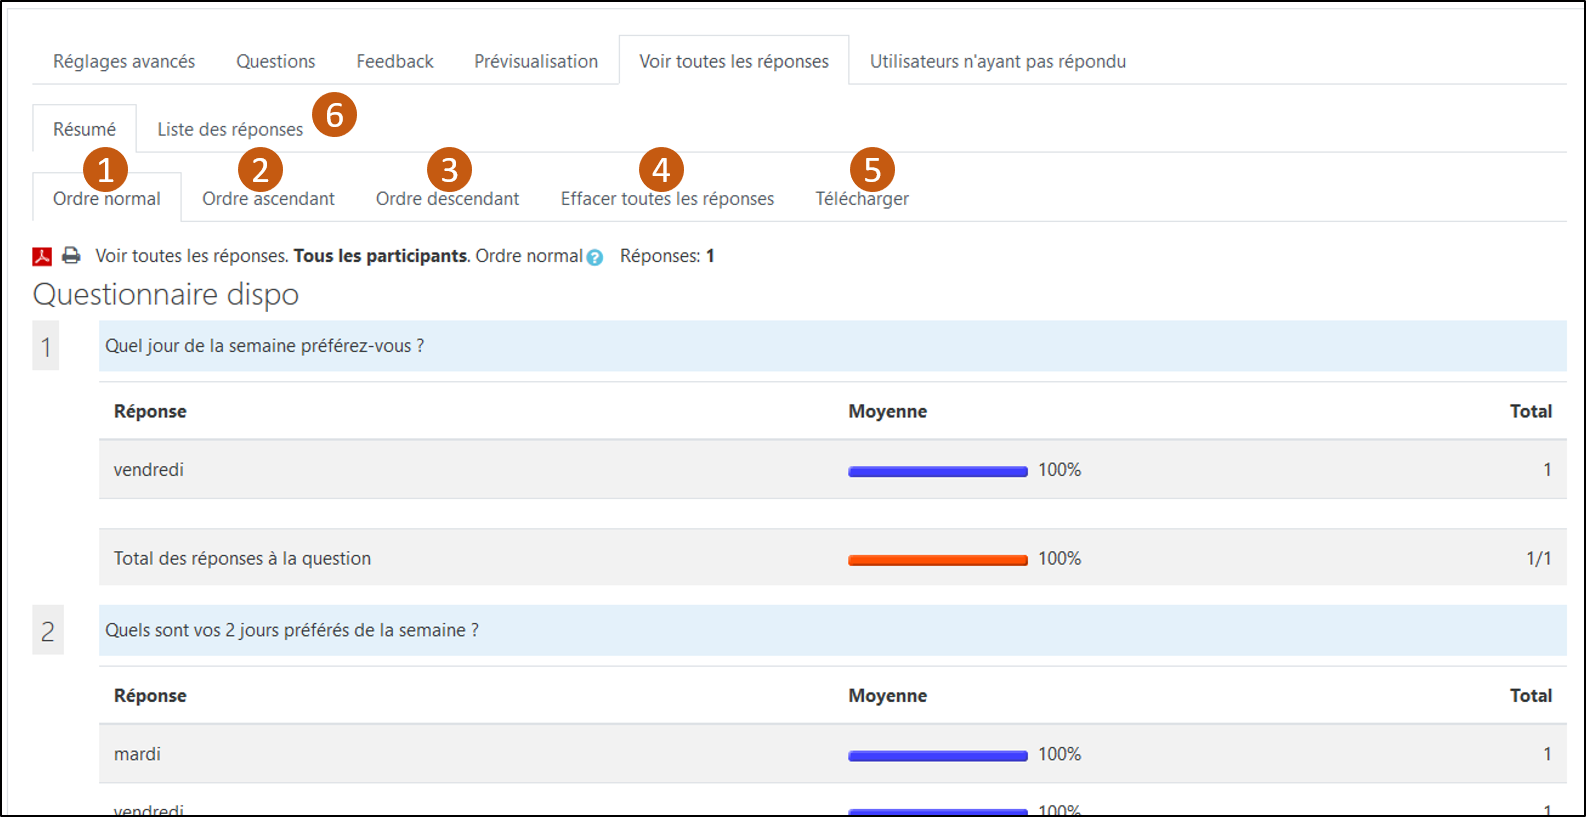Click the numbered marker 4 badge
This screenshot has width=1586, height=817.
(x=661, y=170)
